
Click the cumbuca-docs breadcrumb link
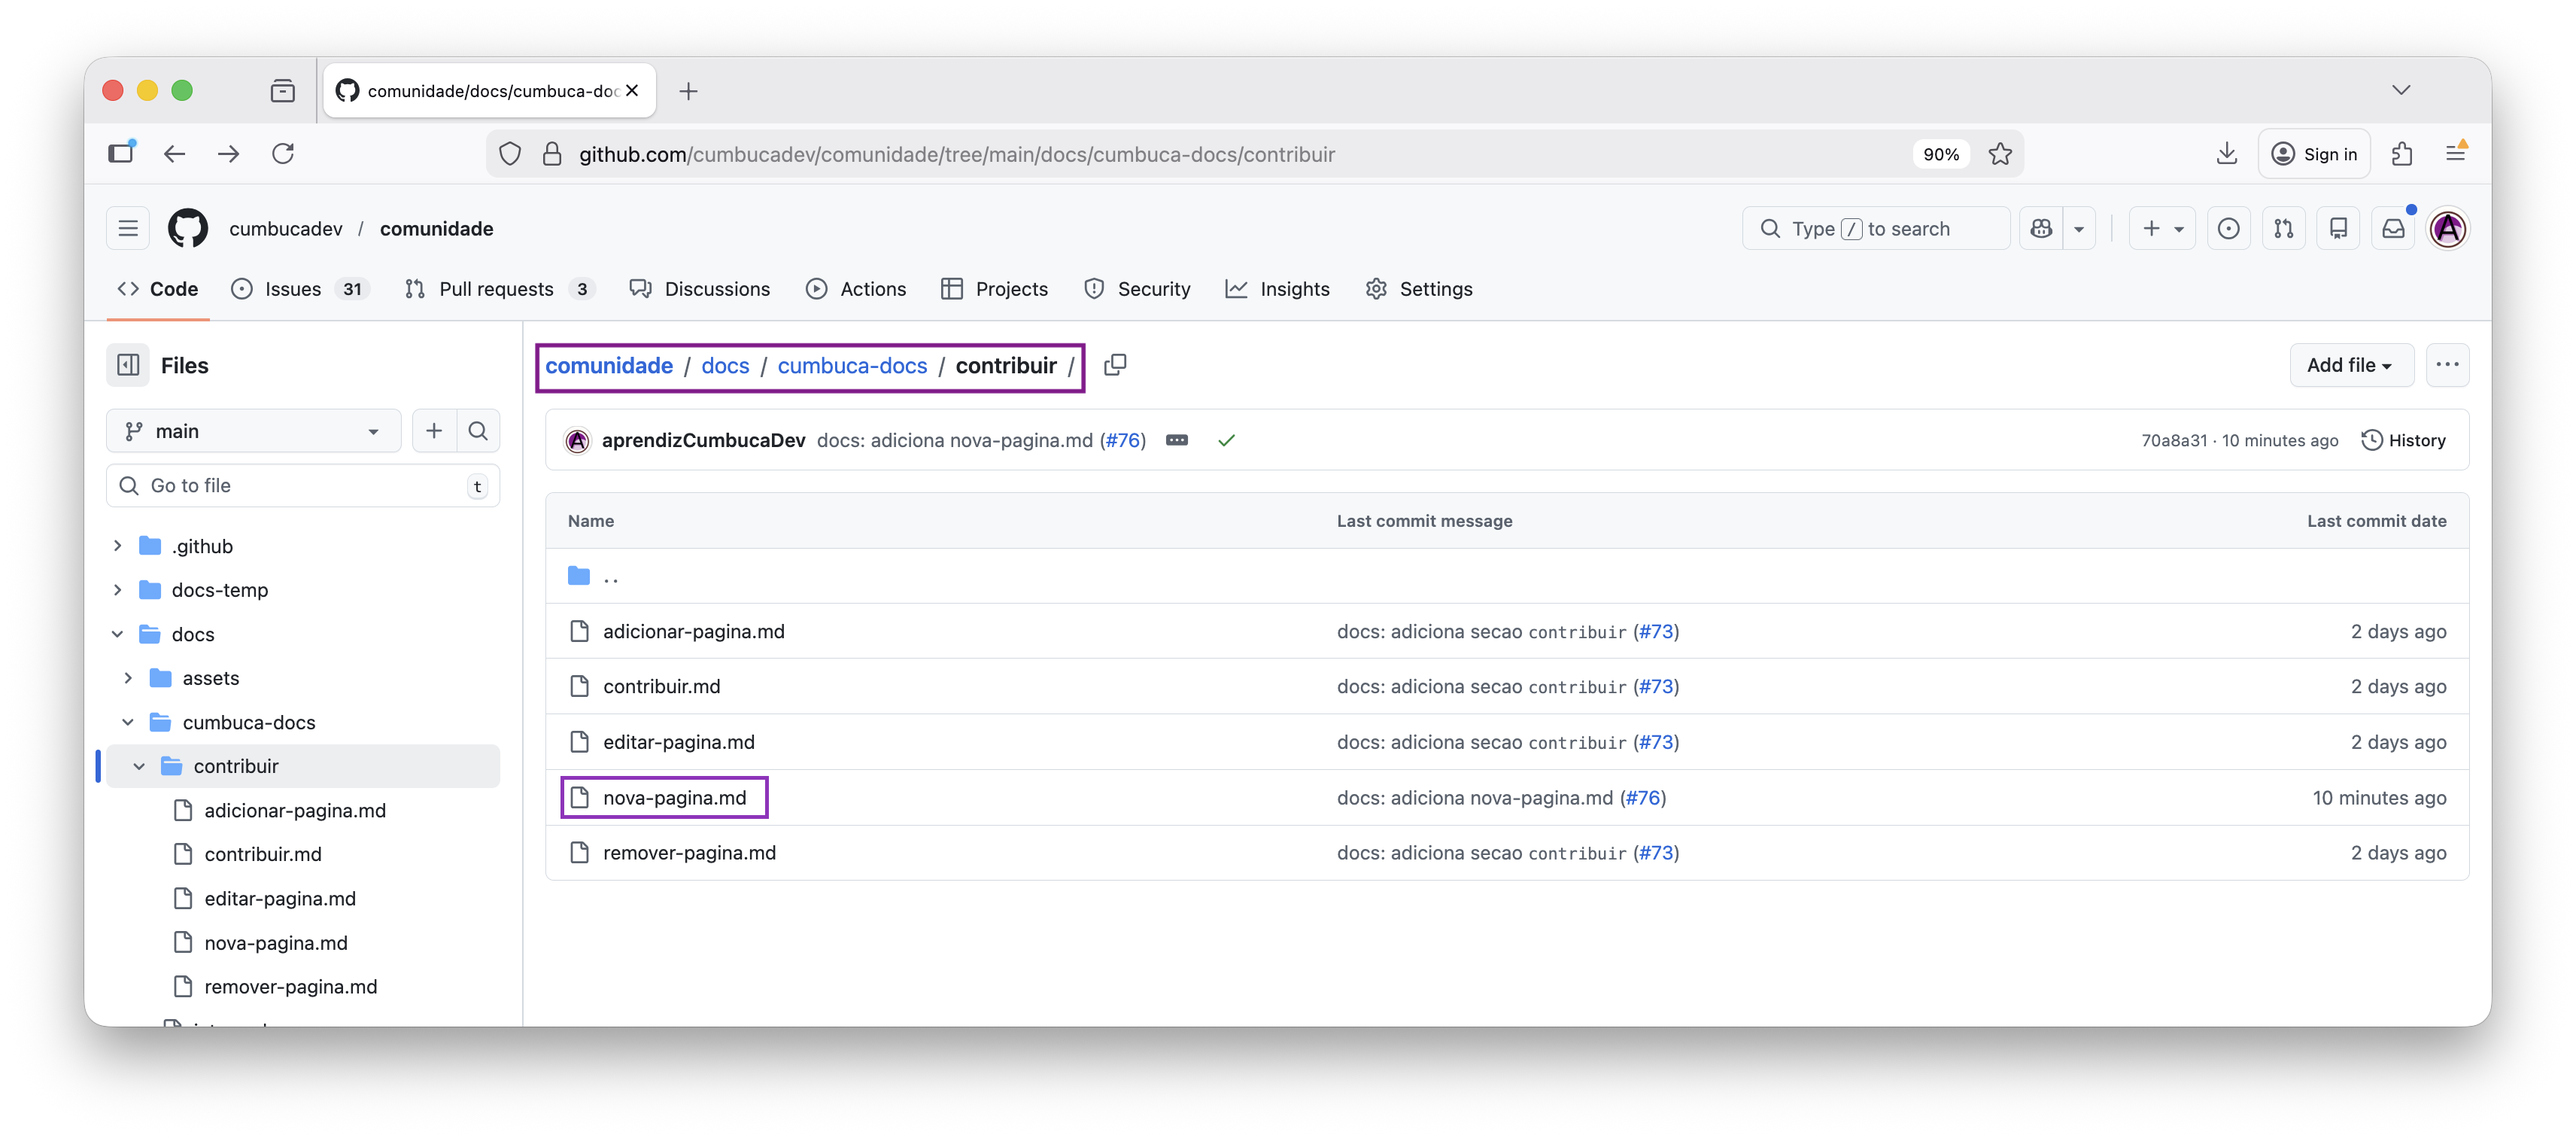click(x=852, y=366)
